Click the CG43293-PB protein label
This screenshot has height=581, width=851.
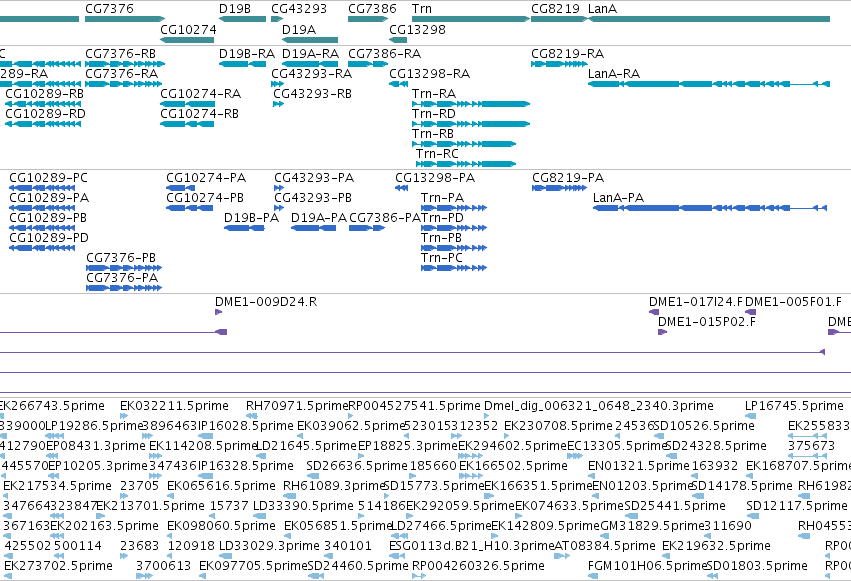pyautogui.click(x=313, y=198)
